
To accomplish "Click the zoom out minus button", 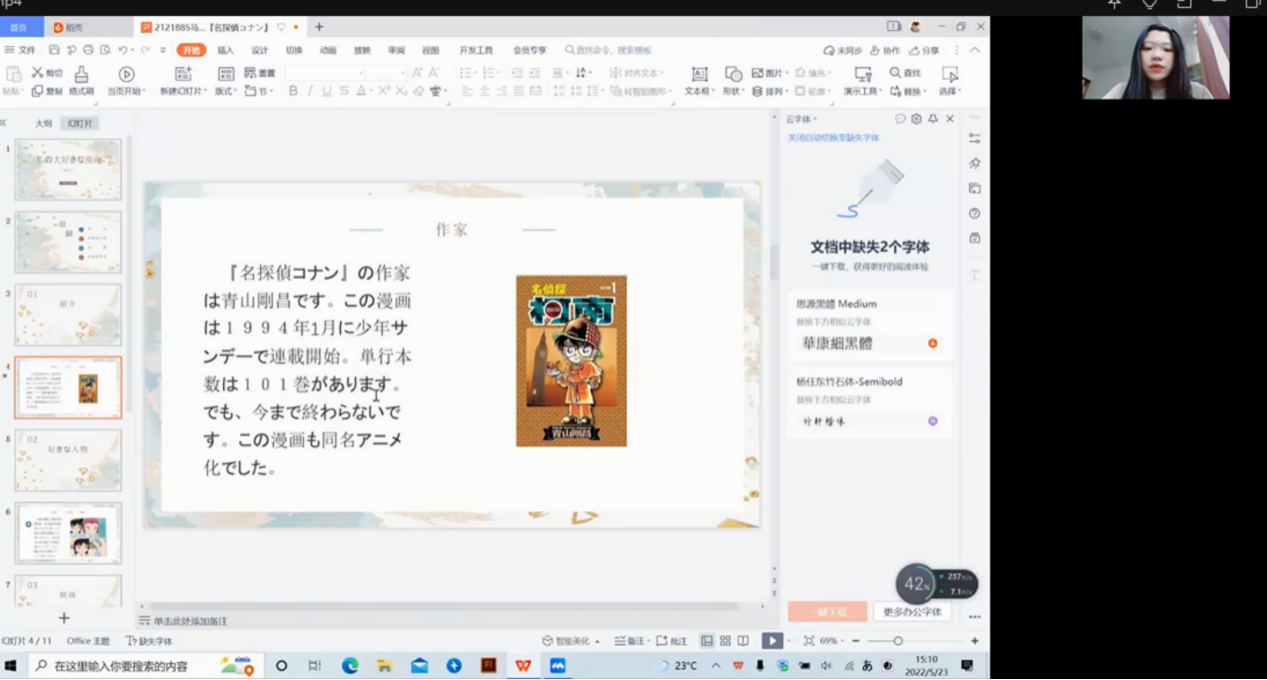I will coord(855,641).
